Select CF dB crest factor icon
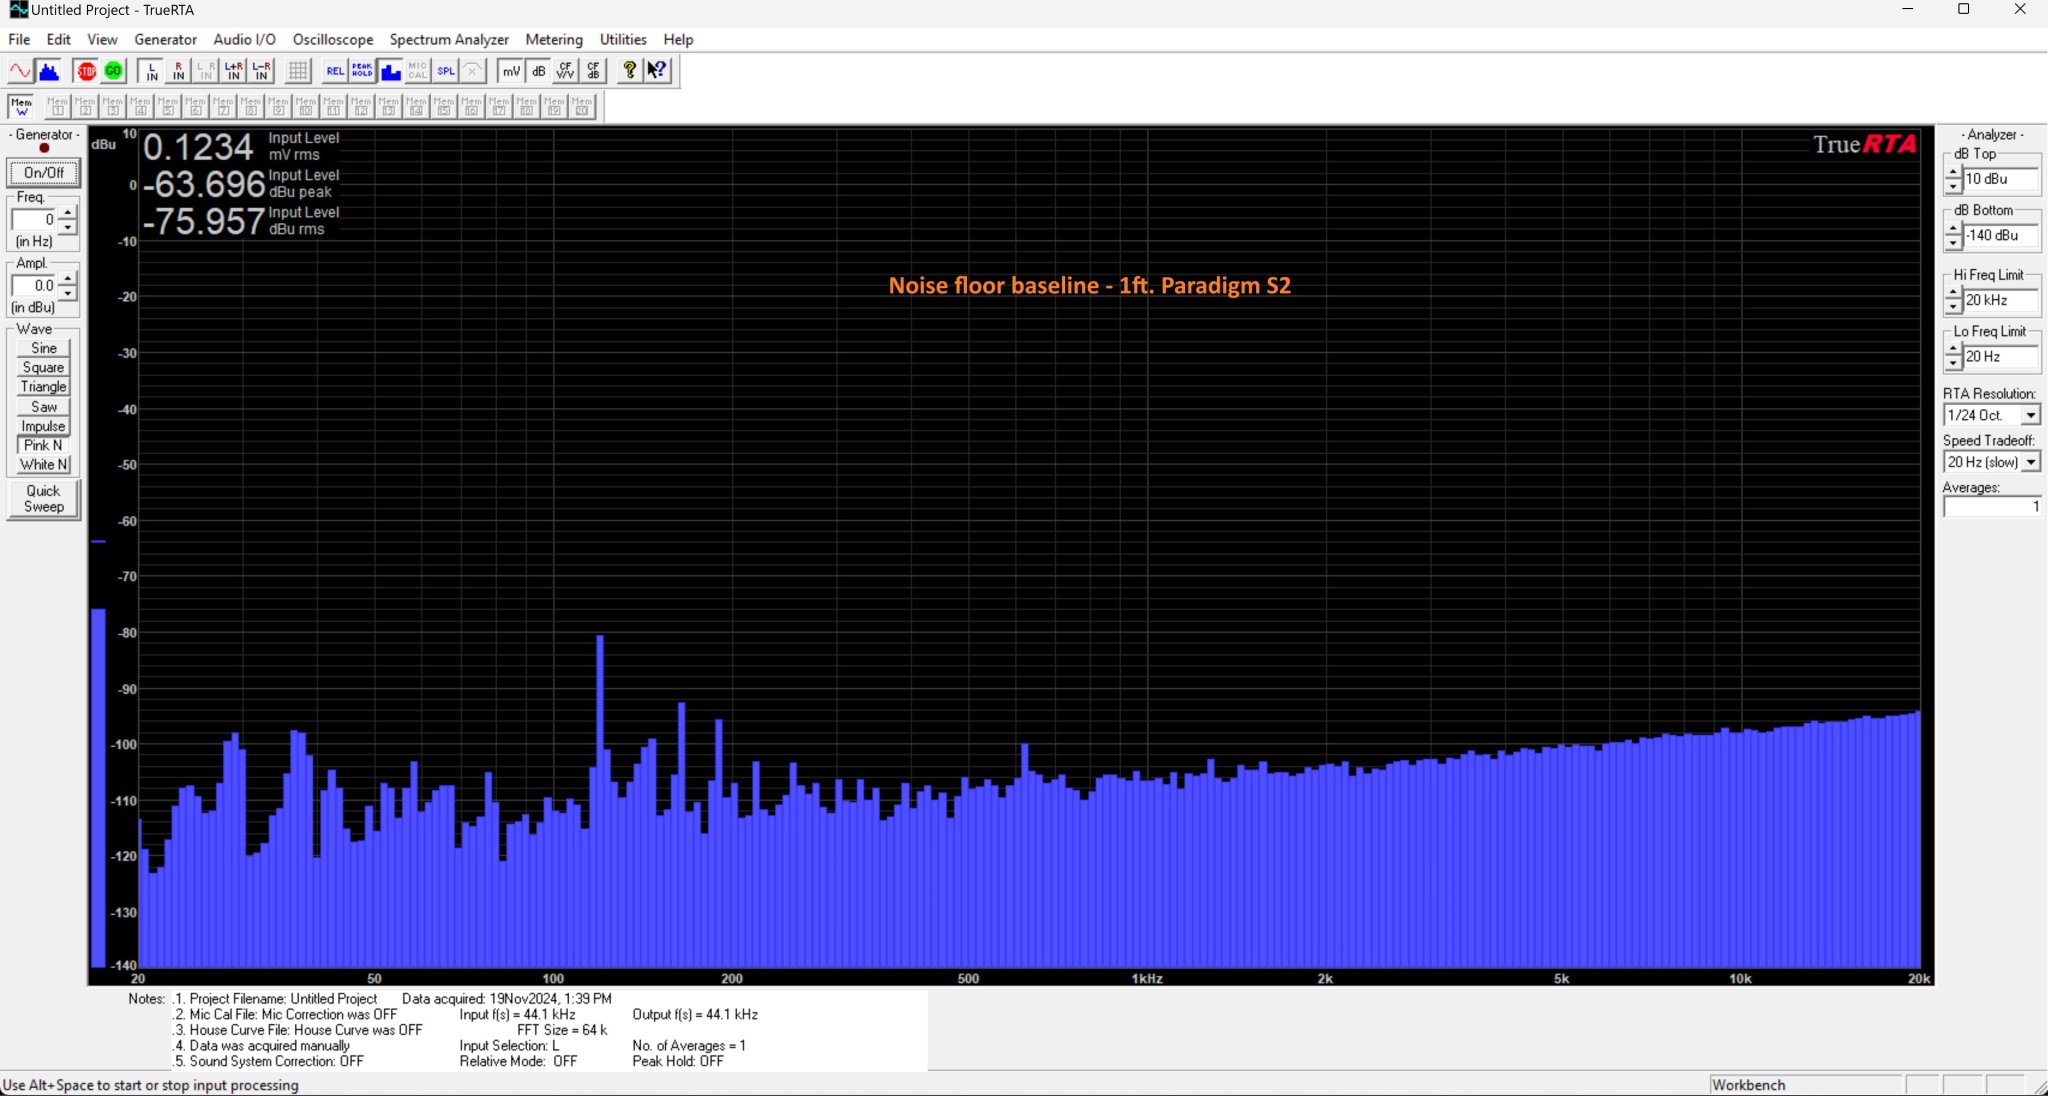 click(593, 71)
